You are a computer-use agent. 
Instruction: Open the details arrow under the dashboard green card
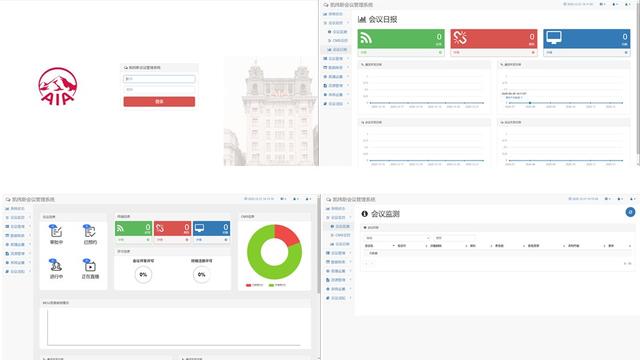pyautogui.click(x=148, y=240)
